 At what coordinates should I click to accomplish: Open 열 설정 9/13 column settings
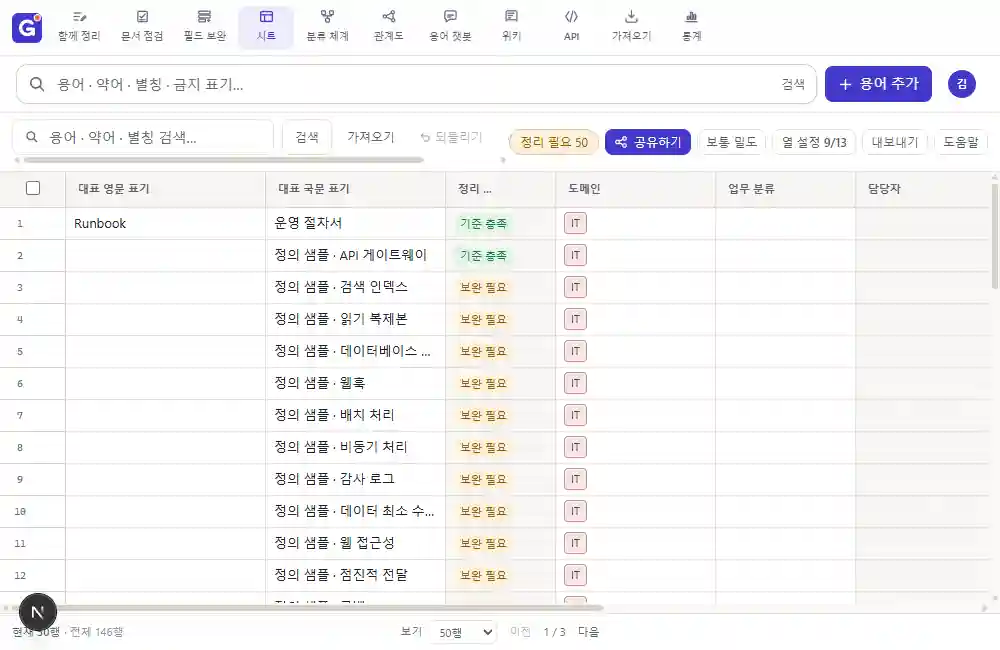pyautogui.click(x=814, y=142)
